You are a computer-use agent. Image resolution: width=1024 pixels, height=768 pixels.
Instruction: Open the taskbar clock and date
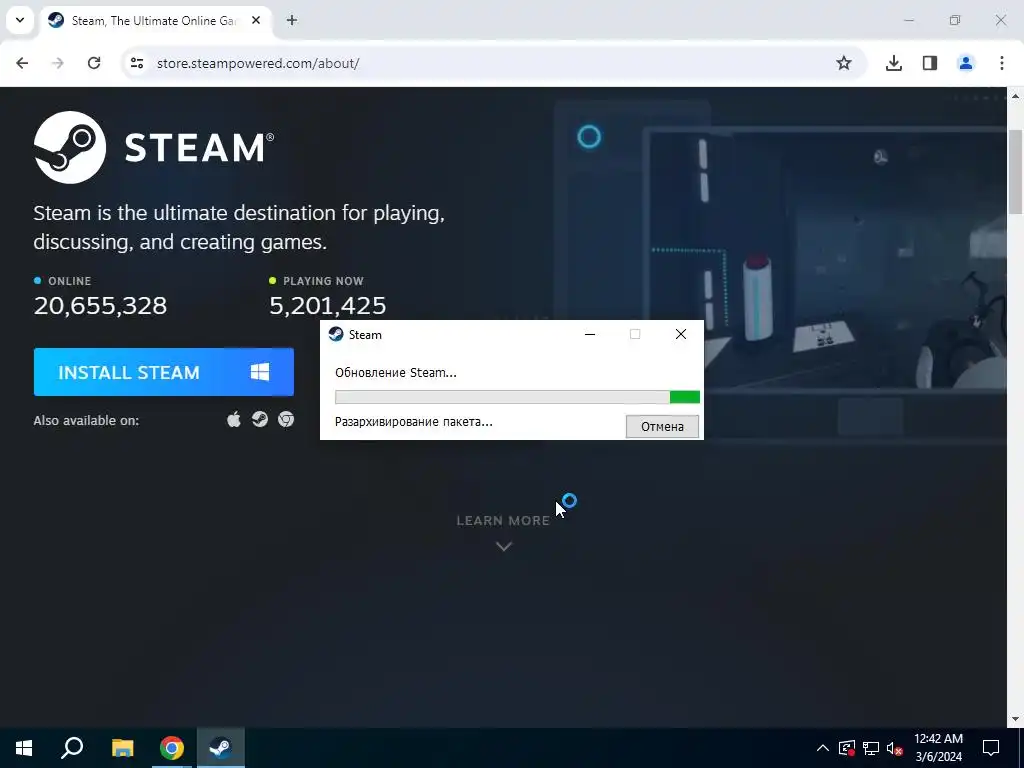tap(938, 748)
